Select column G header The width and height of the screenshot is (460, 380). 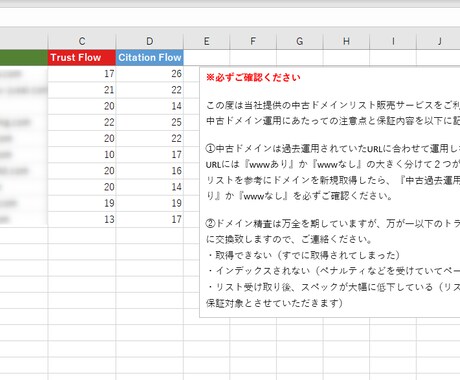point(300,41)
